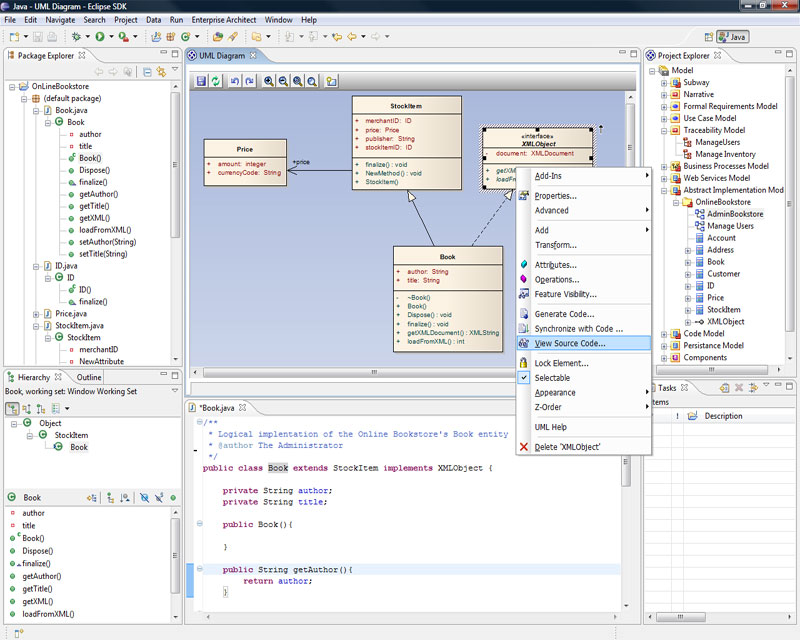Click the Java perspective button
800x640 pixels.
coord(731,37)
